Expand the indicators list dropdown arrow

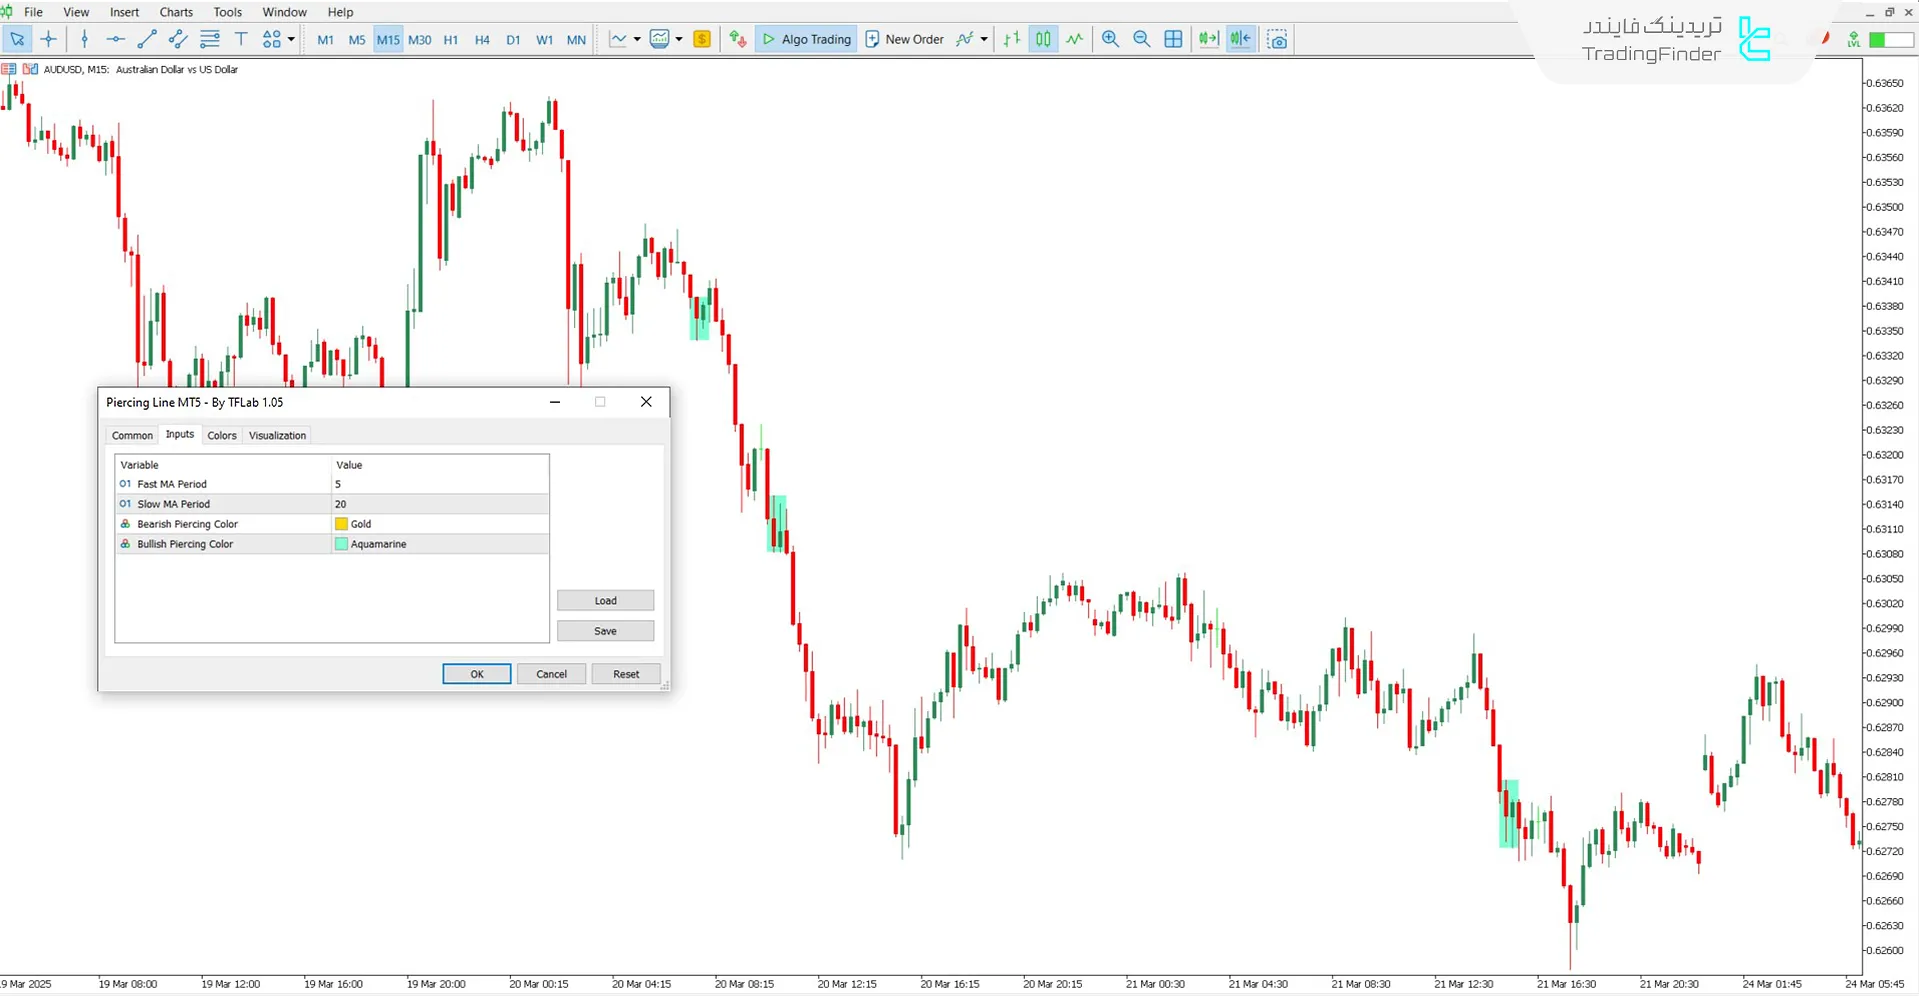tap(984, 39)
